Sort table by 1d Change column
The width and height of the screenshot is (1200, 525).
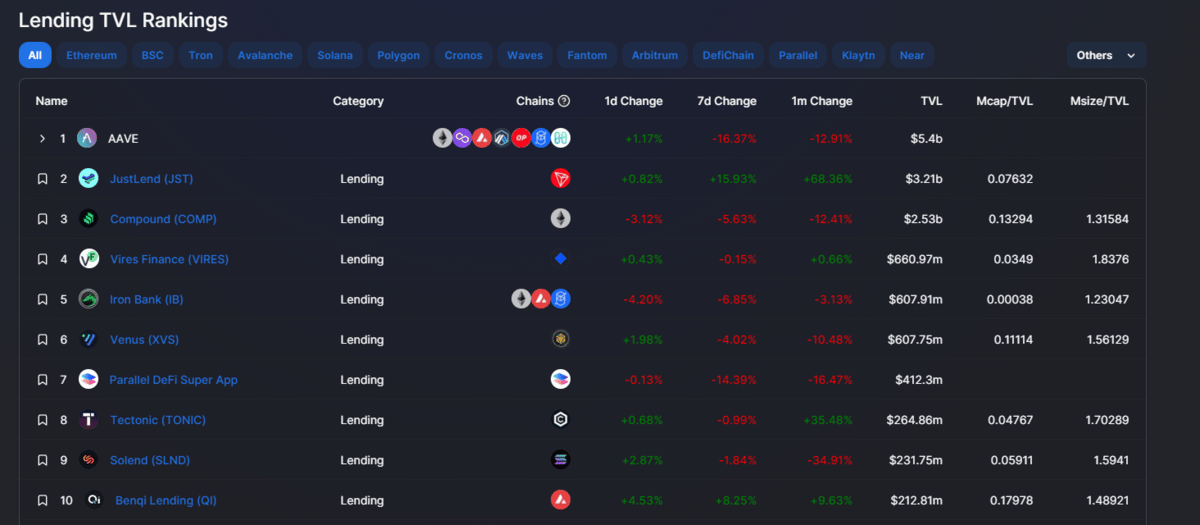click(x=633, y=101)
